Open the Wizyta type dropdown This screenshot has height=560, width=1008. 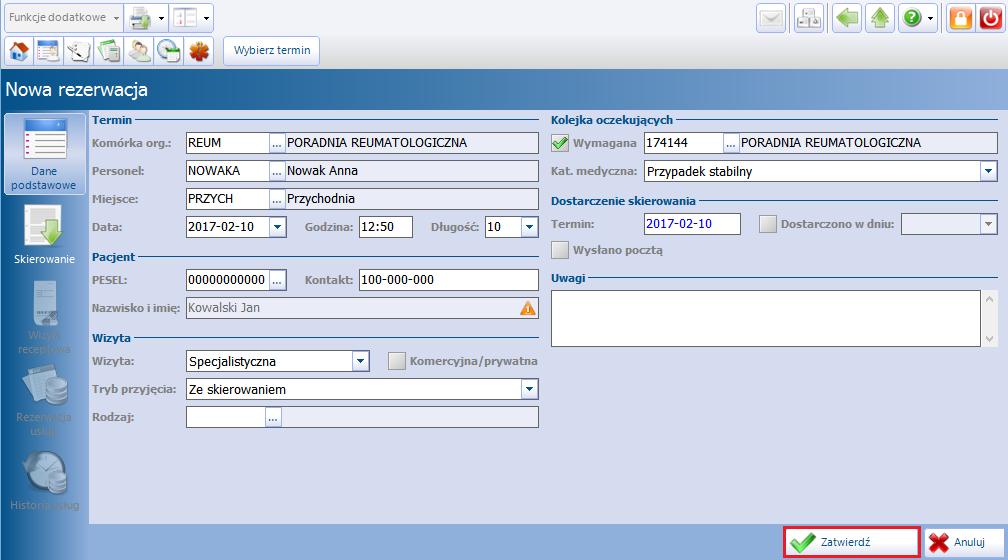tap(361, 361)
